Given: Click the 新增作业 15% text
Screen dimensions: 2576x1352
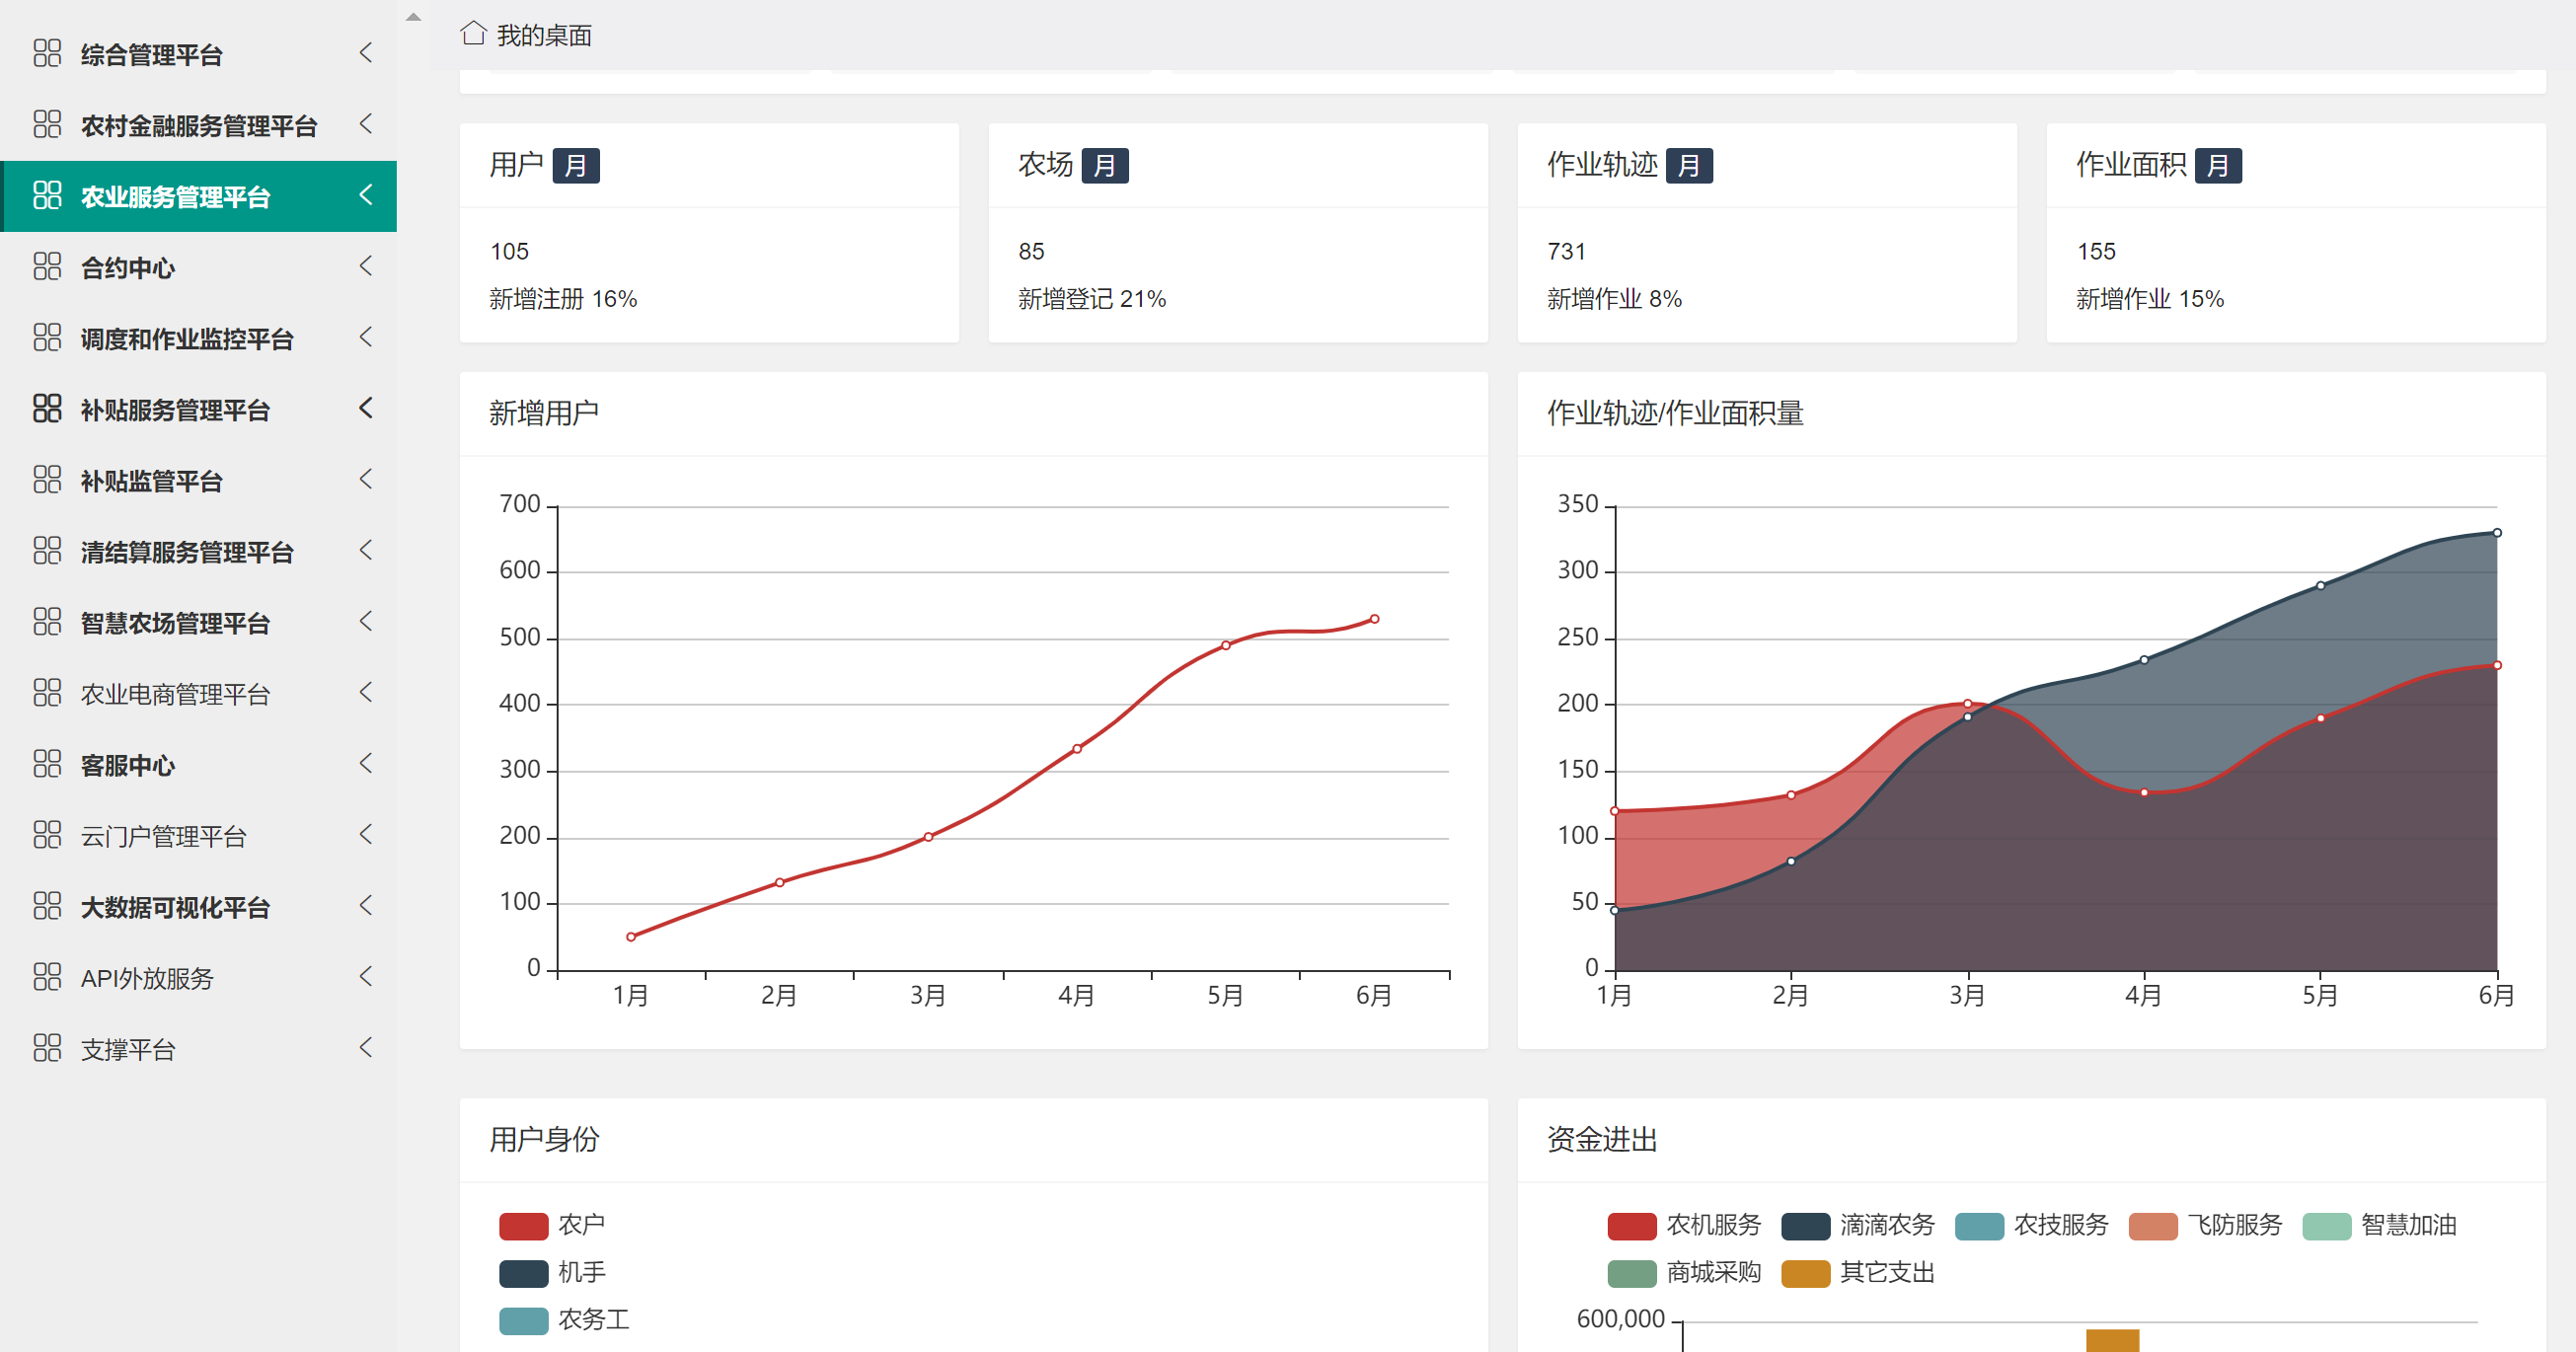Looking at the screenshot, I should point(2150,298).
